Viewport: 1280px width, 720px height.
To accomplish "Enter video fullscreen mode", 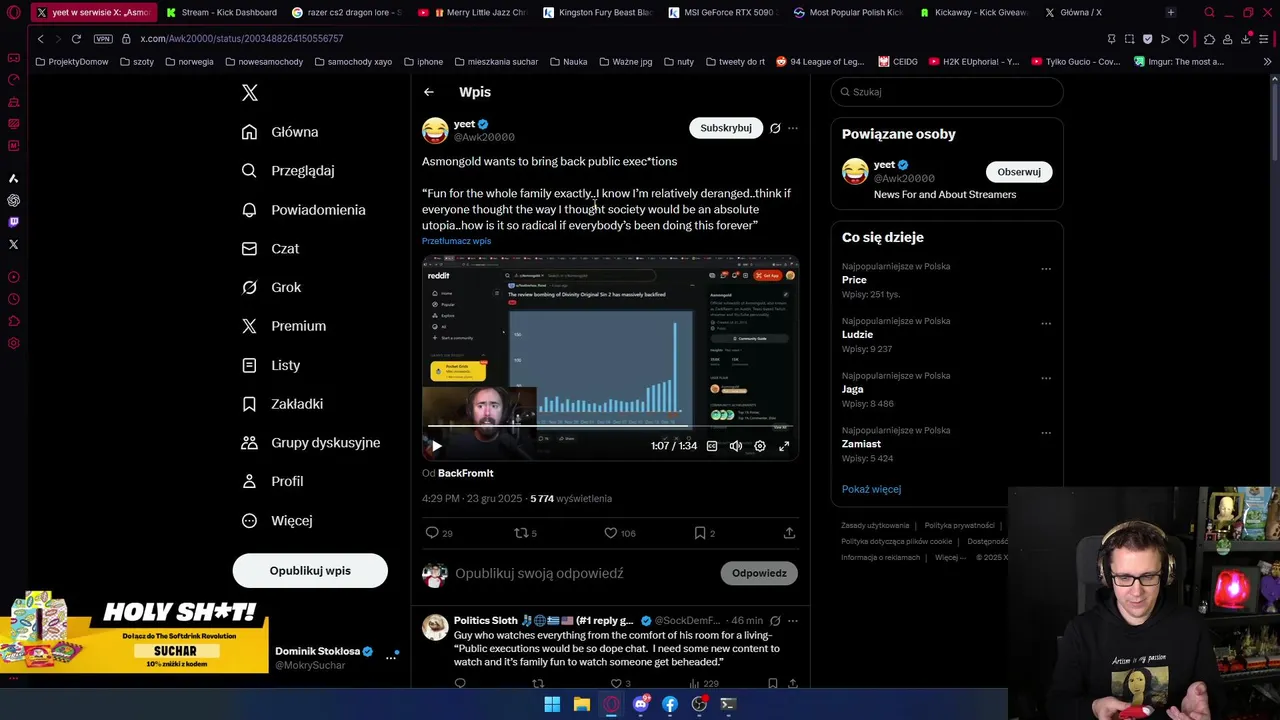I will click(784, 446).
